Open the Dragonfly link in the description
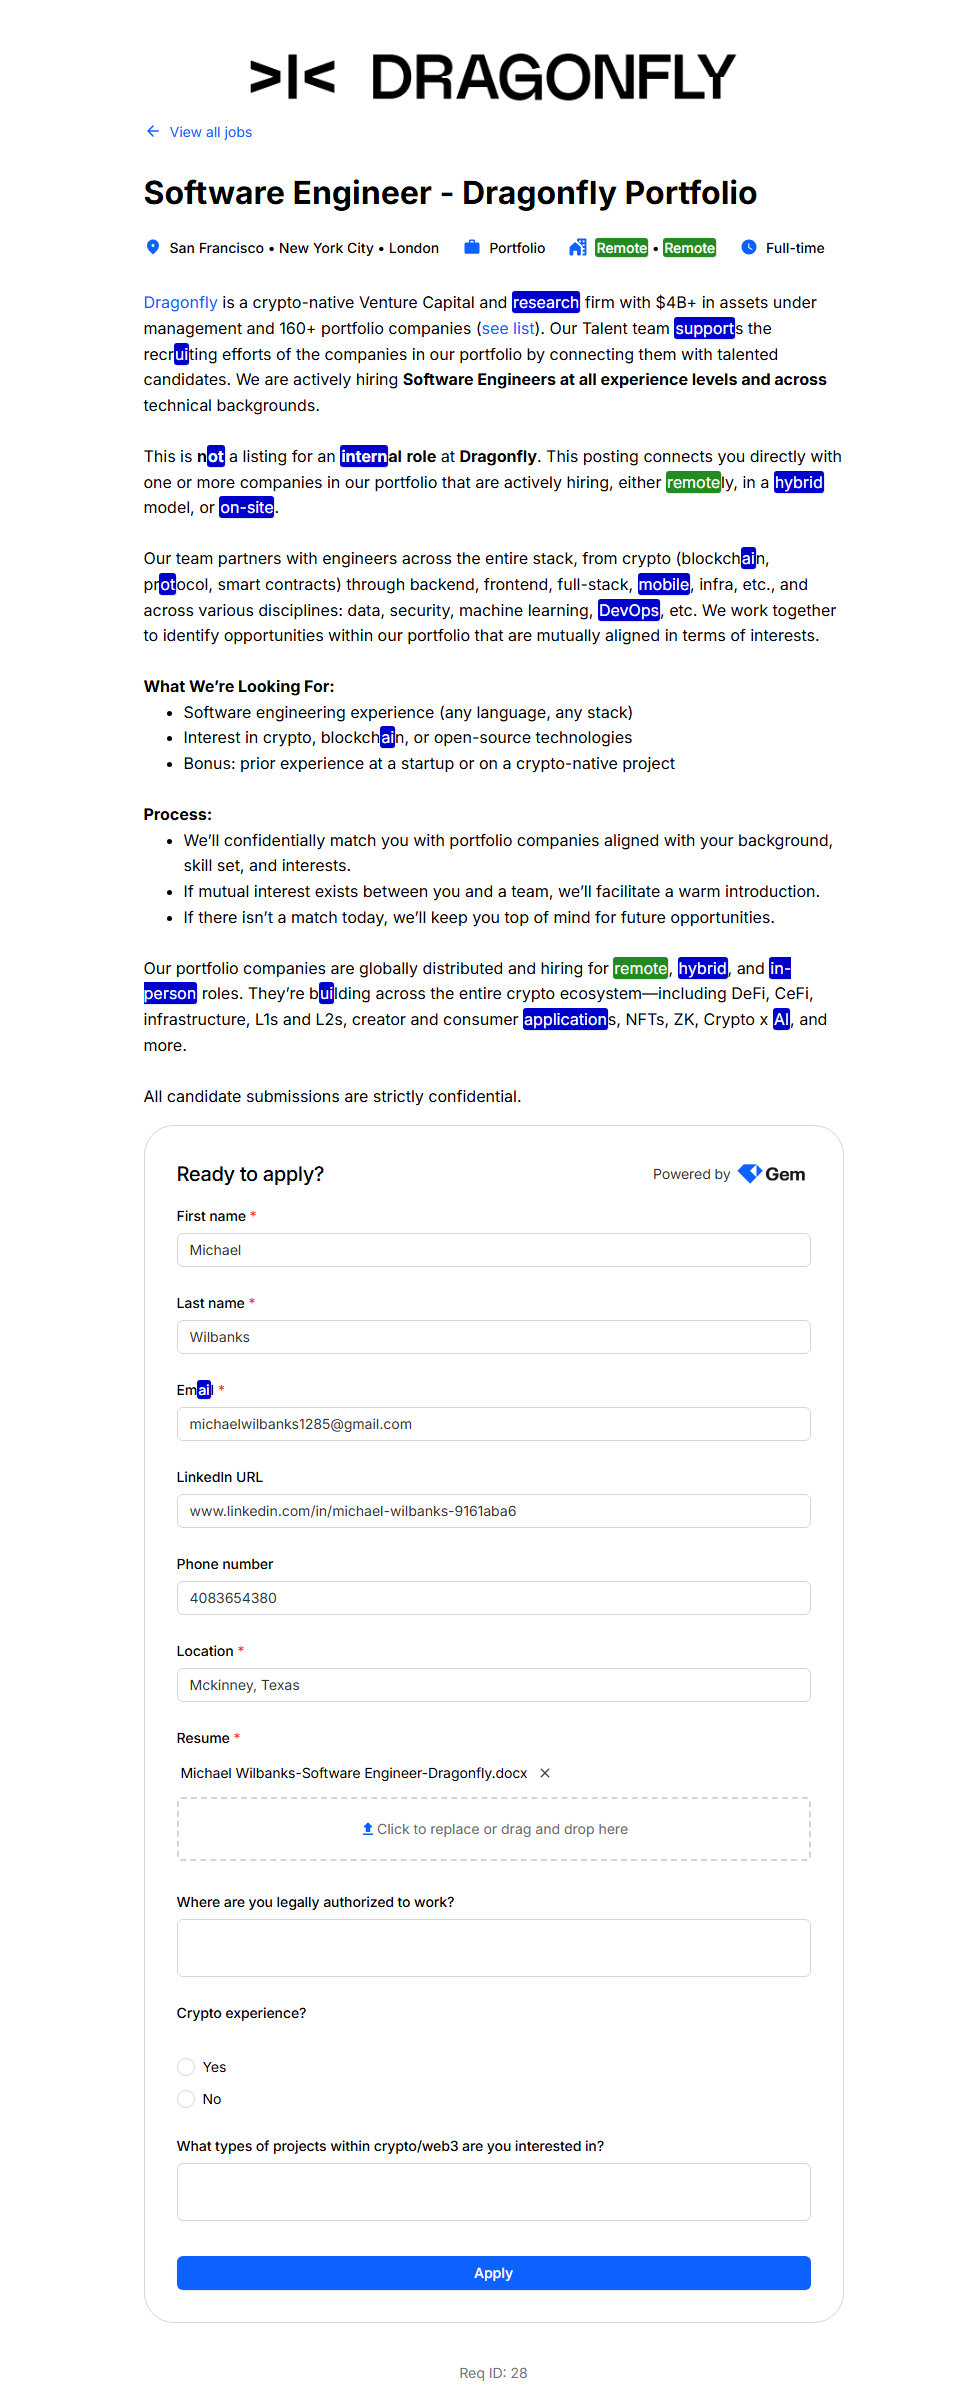The height and width of the screenshot is (2407, 972). tap(180, 302)
